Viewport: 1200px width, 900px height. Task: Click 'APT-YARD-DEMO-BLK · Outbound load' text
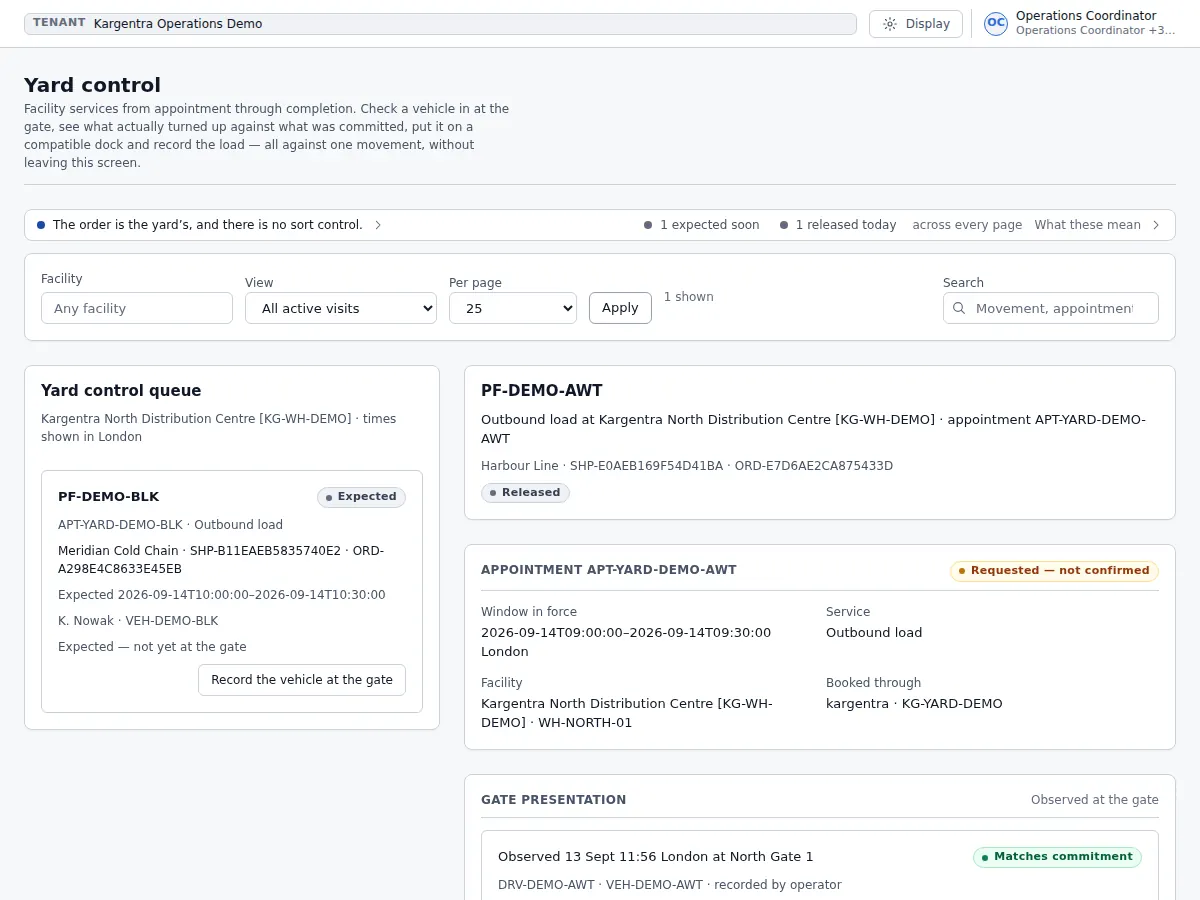170,525
